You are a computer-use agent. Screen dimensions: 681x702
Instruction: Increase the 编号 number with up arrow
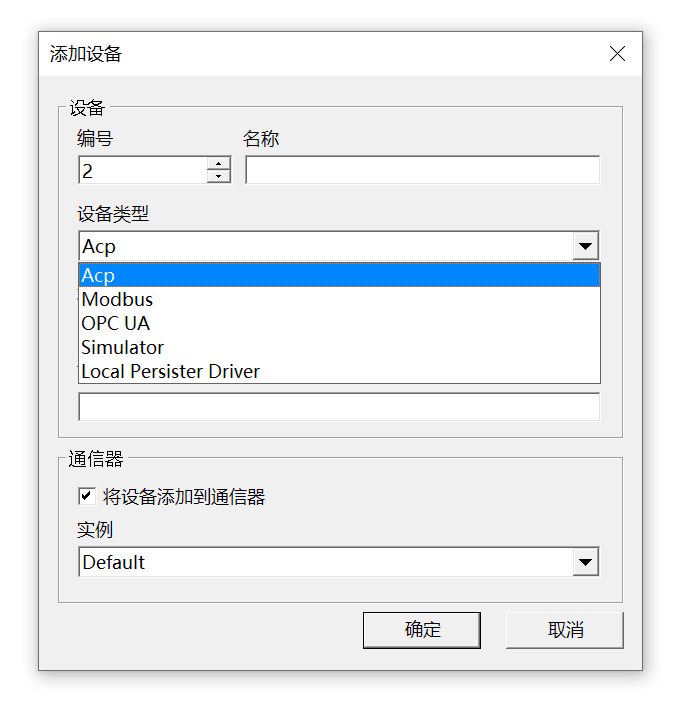(218, 164)
